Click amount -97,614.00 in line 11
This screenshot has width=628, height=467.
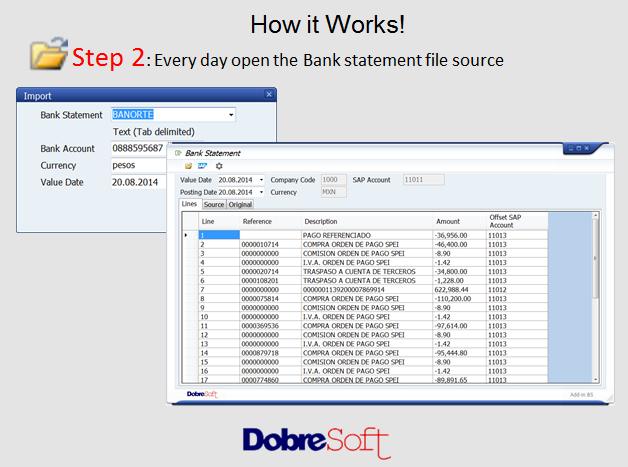coord(459,326)
